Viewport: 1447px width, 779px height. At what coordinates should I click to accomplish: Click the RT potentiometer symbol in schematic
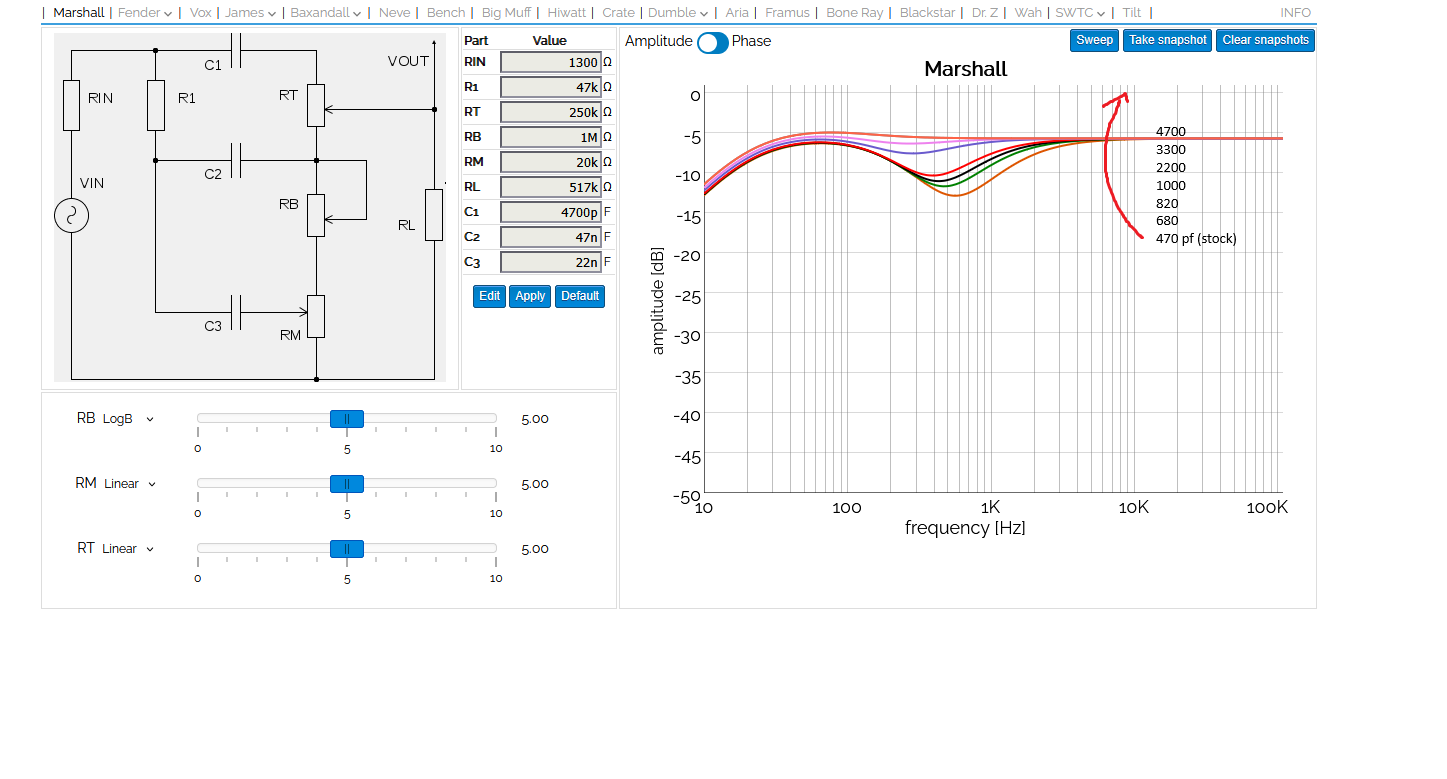[316, 106]
